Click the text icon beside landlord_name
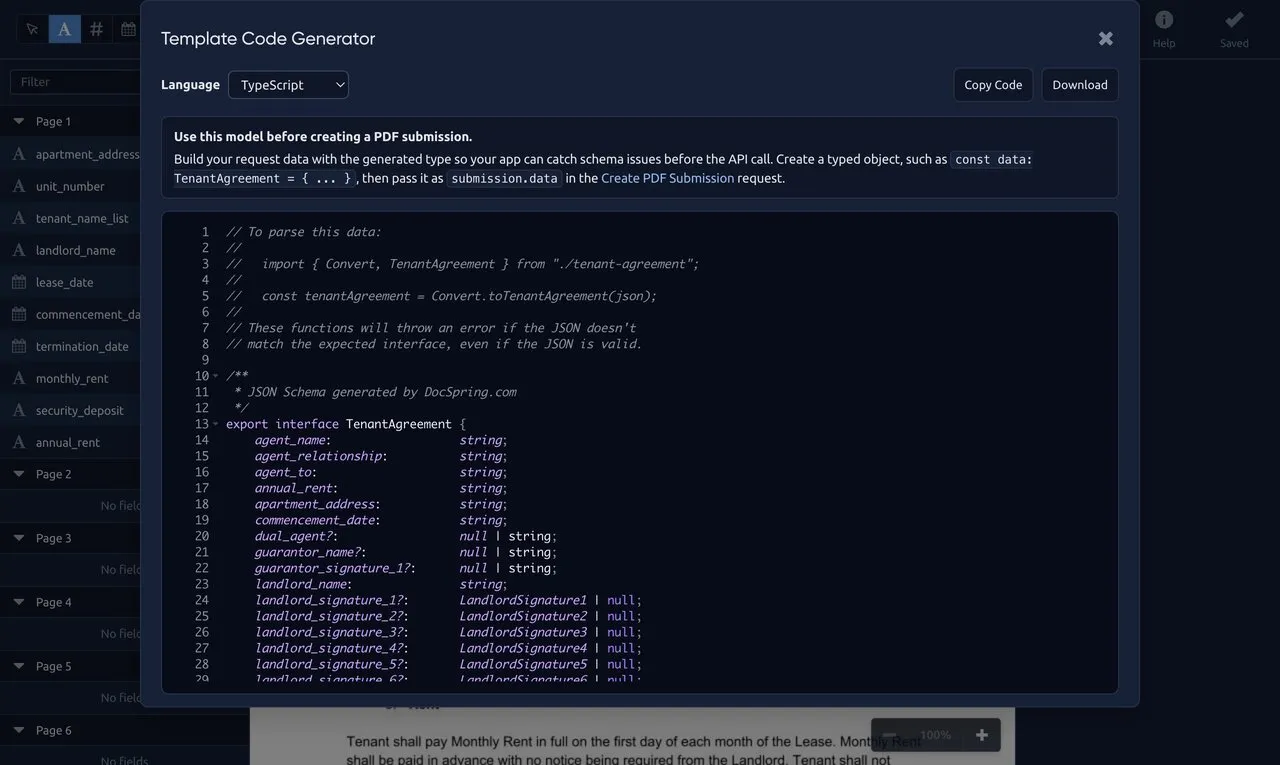The width and height of the screenshot is (1280, 765). tap(19, 250)
